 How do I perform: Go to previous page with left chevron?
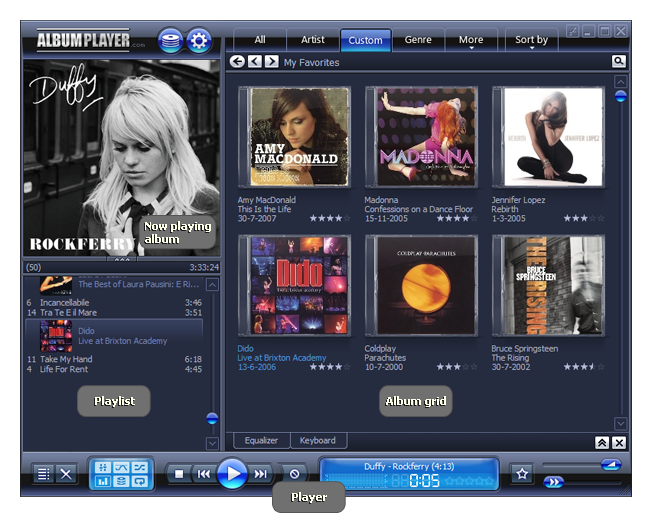pyautogui.click(x=254, y=62)
